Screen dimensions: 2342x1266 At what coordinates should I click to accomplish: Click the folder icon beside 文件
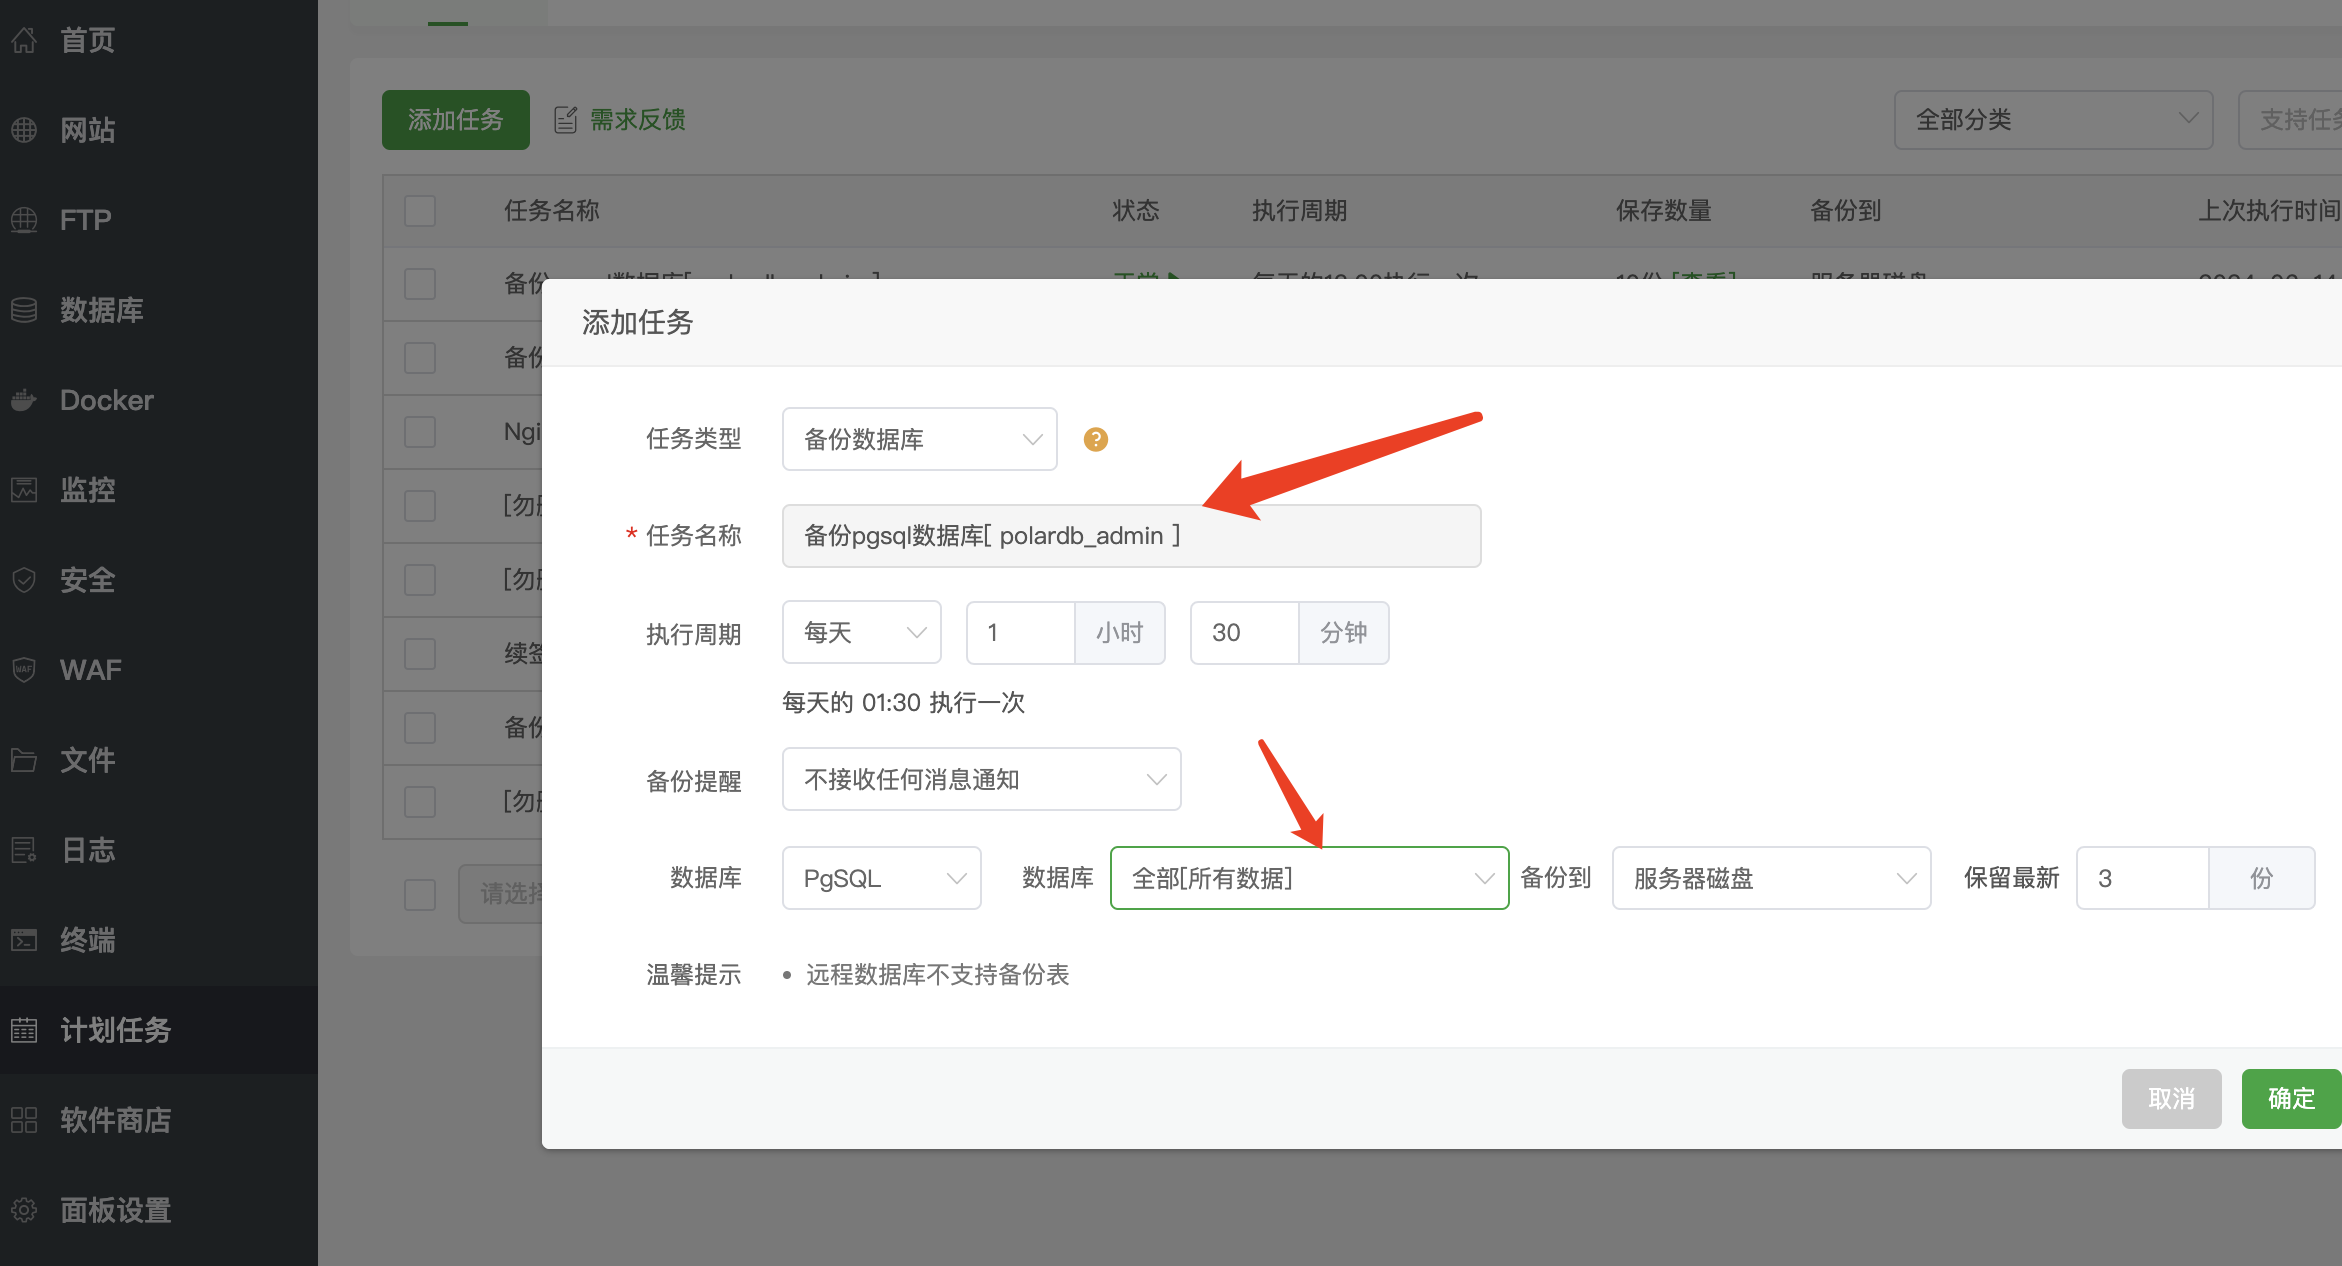(x=24, y=760)
